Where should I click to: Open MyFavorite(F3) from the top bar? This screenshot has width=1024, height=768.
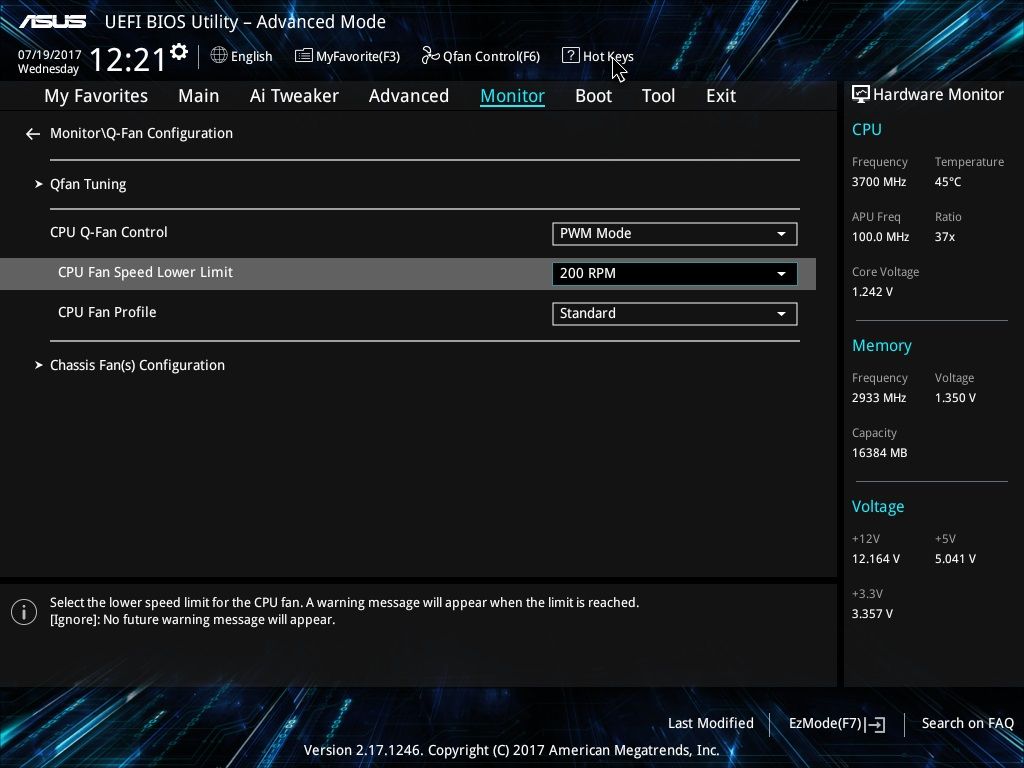point(347,56)
